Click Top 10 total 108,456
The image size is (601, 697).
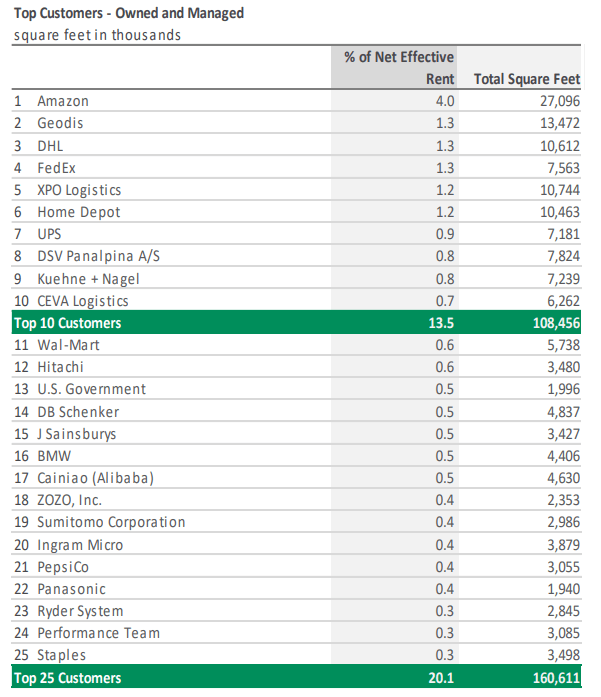click(x=557, y=323)
